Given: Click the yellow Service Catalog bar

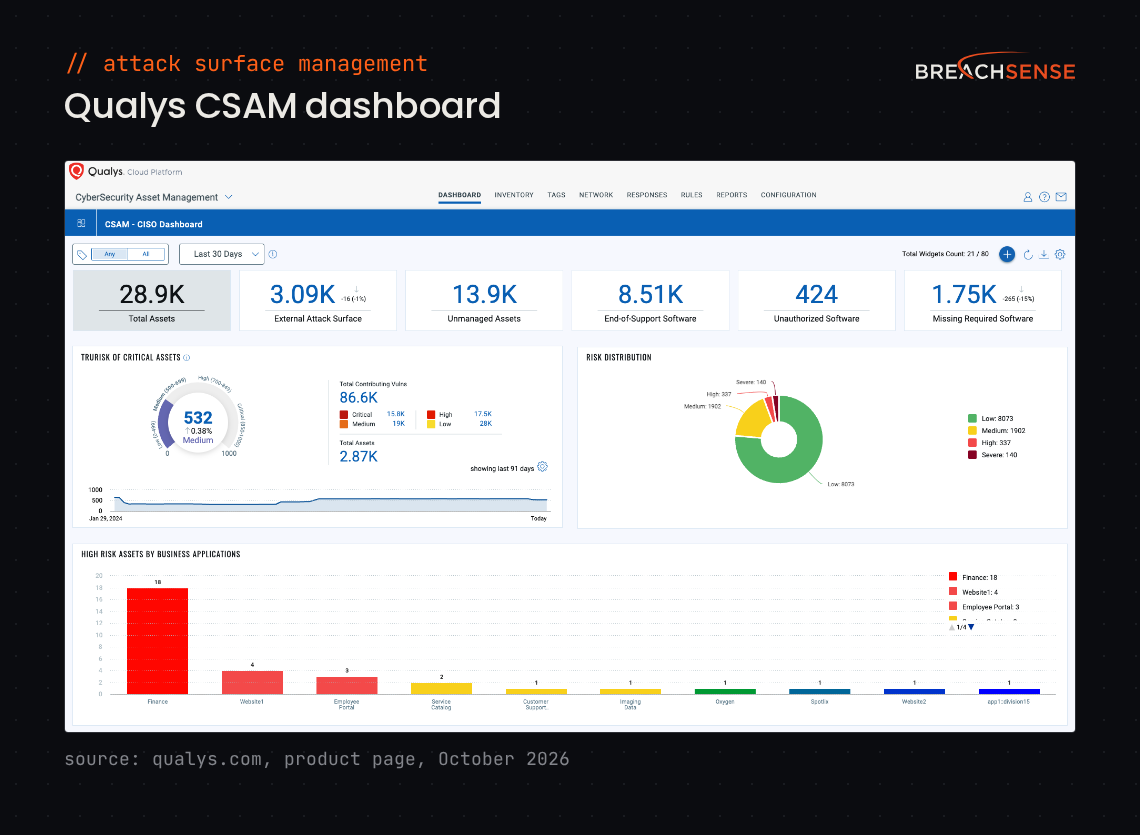Looking at the screenshot, I should pyautogui.click(x=441, y=688).
